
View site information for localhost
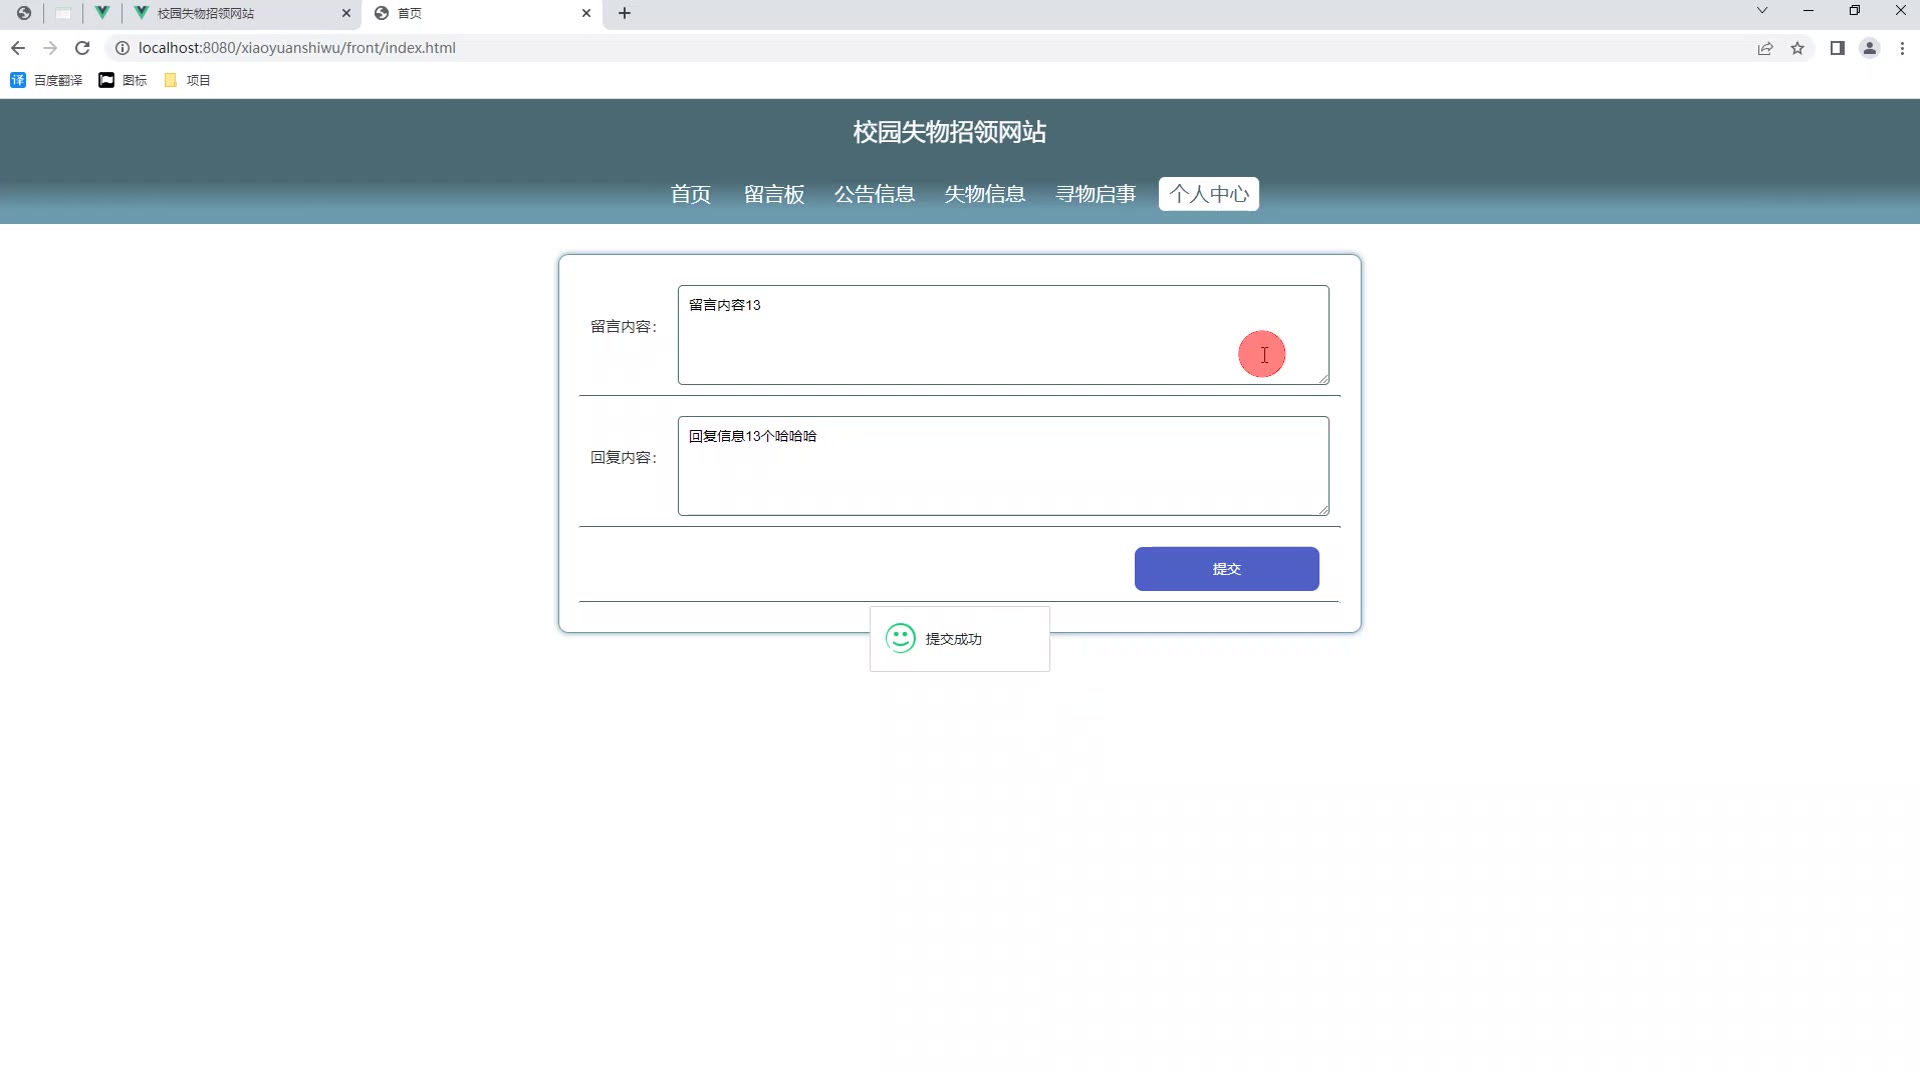(x=122, y=48)
